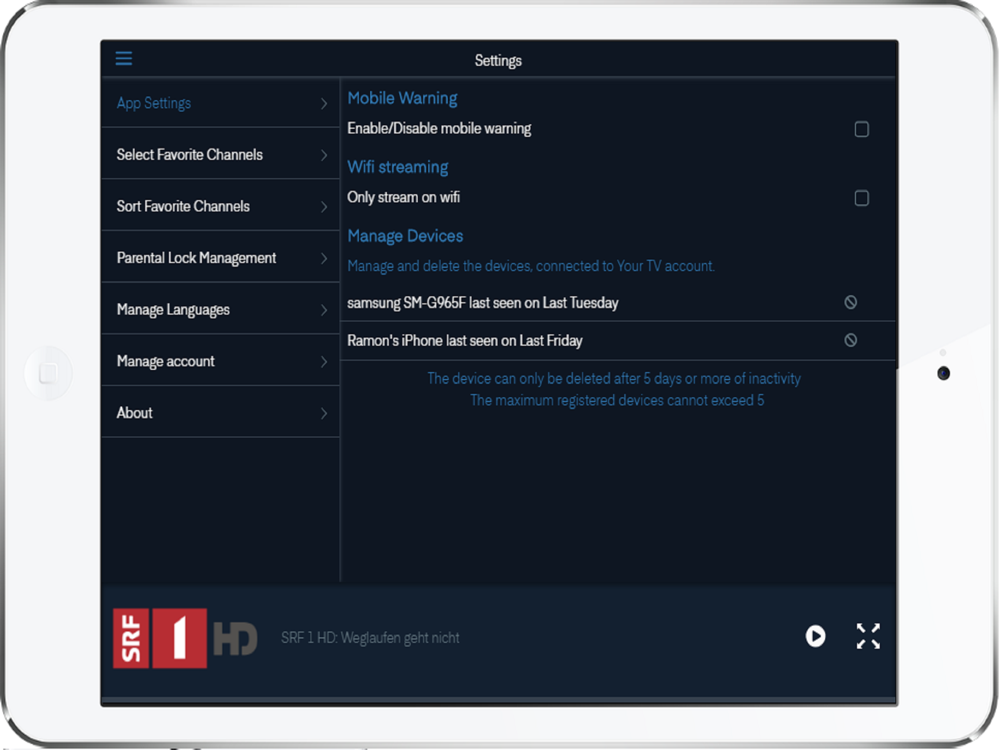Expand Parental Lock Management chevron
This screenshot has width=1000, height=750.
pyautogui.click(x=324, y=258)
